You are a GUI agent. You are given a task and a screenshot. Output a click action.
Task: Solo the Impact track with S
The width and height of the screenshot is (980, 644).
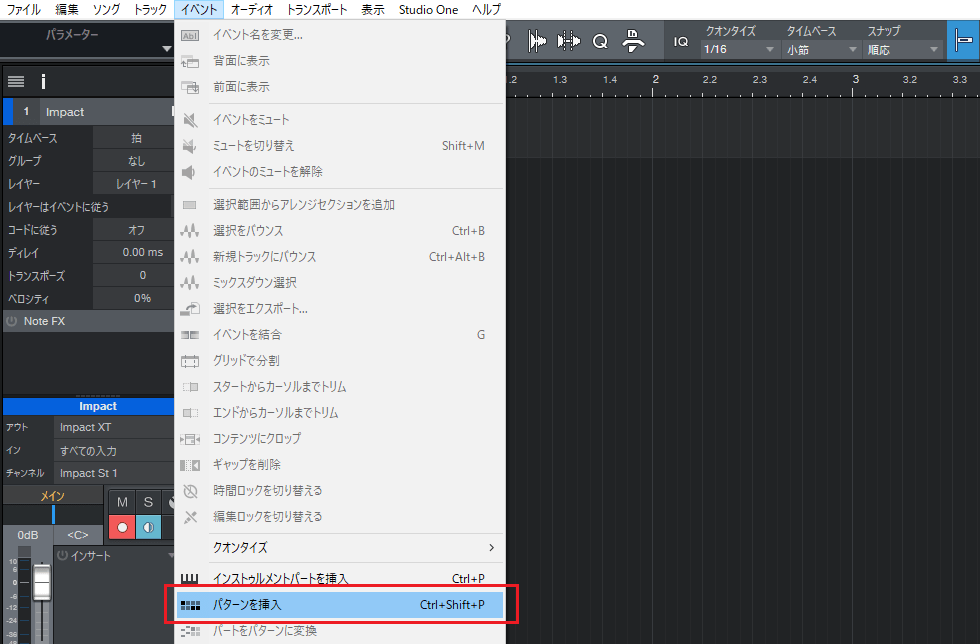[148, 501]
